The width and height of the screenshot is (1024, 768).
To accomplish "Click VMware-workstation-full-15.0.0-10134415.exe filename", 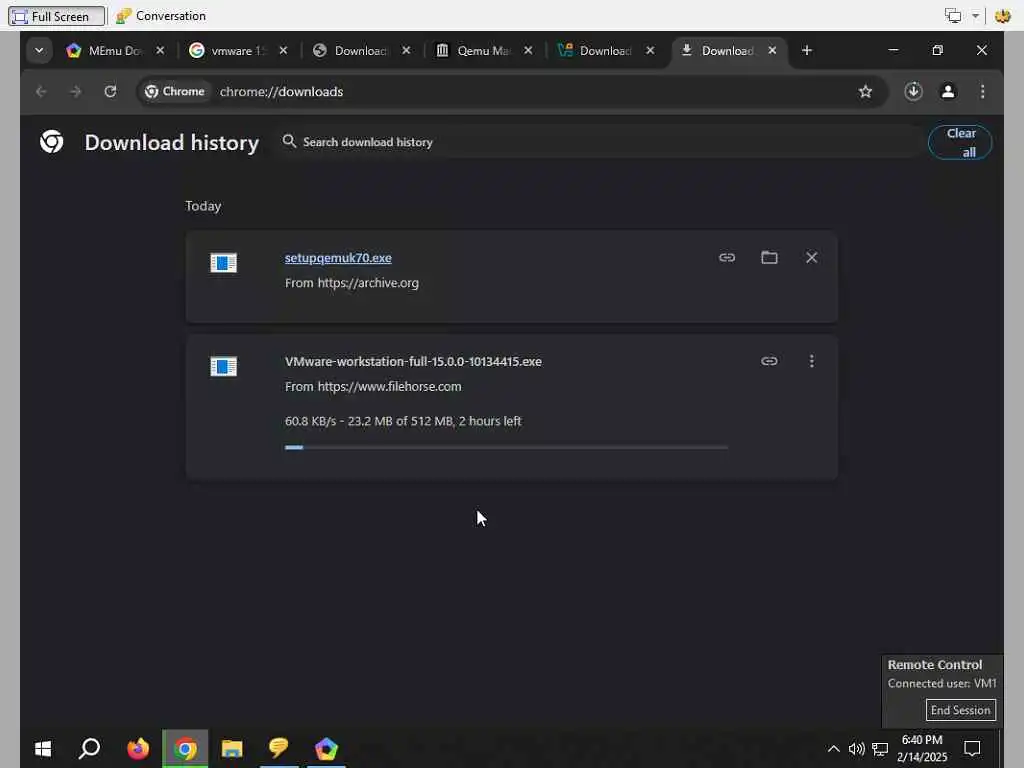I will [x=413, y=361].
